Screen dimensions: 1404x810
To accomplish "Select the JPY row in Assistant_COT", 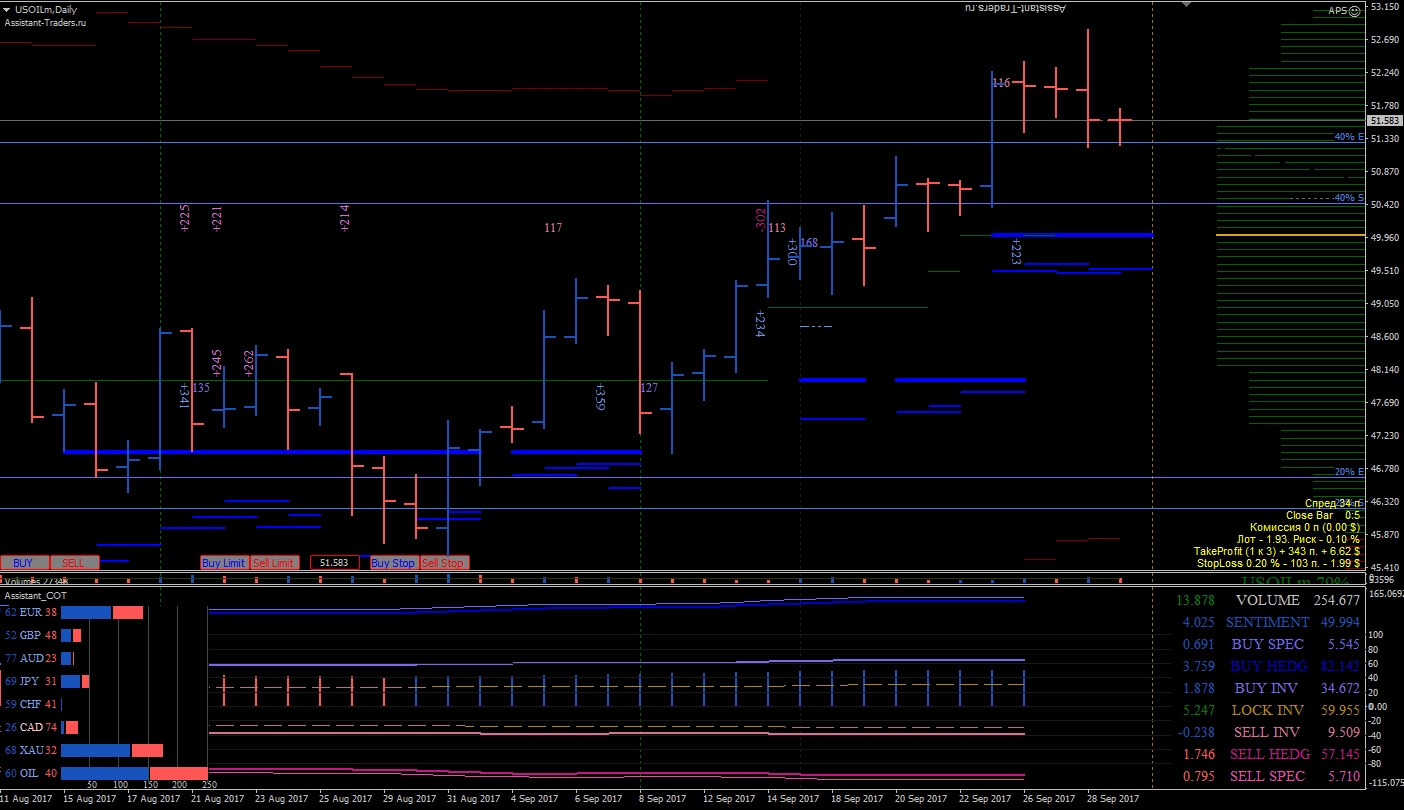I will (x=47, y=681).
